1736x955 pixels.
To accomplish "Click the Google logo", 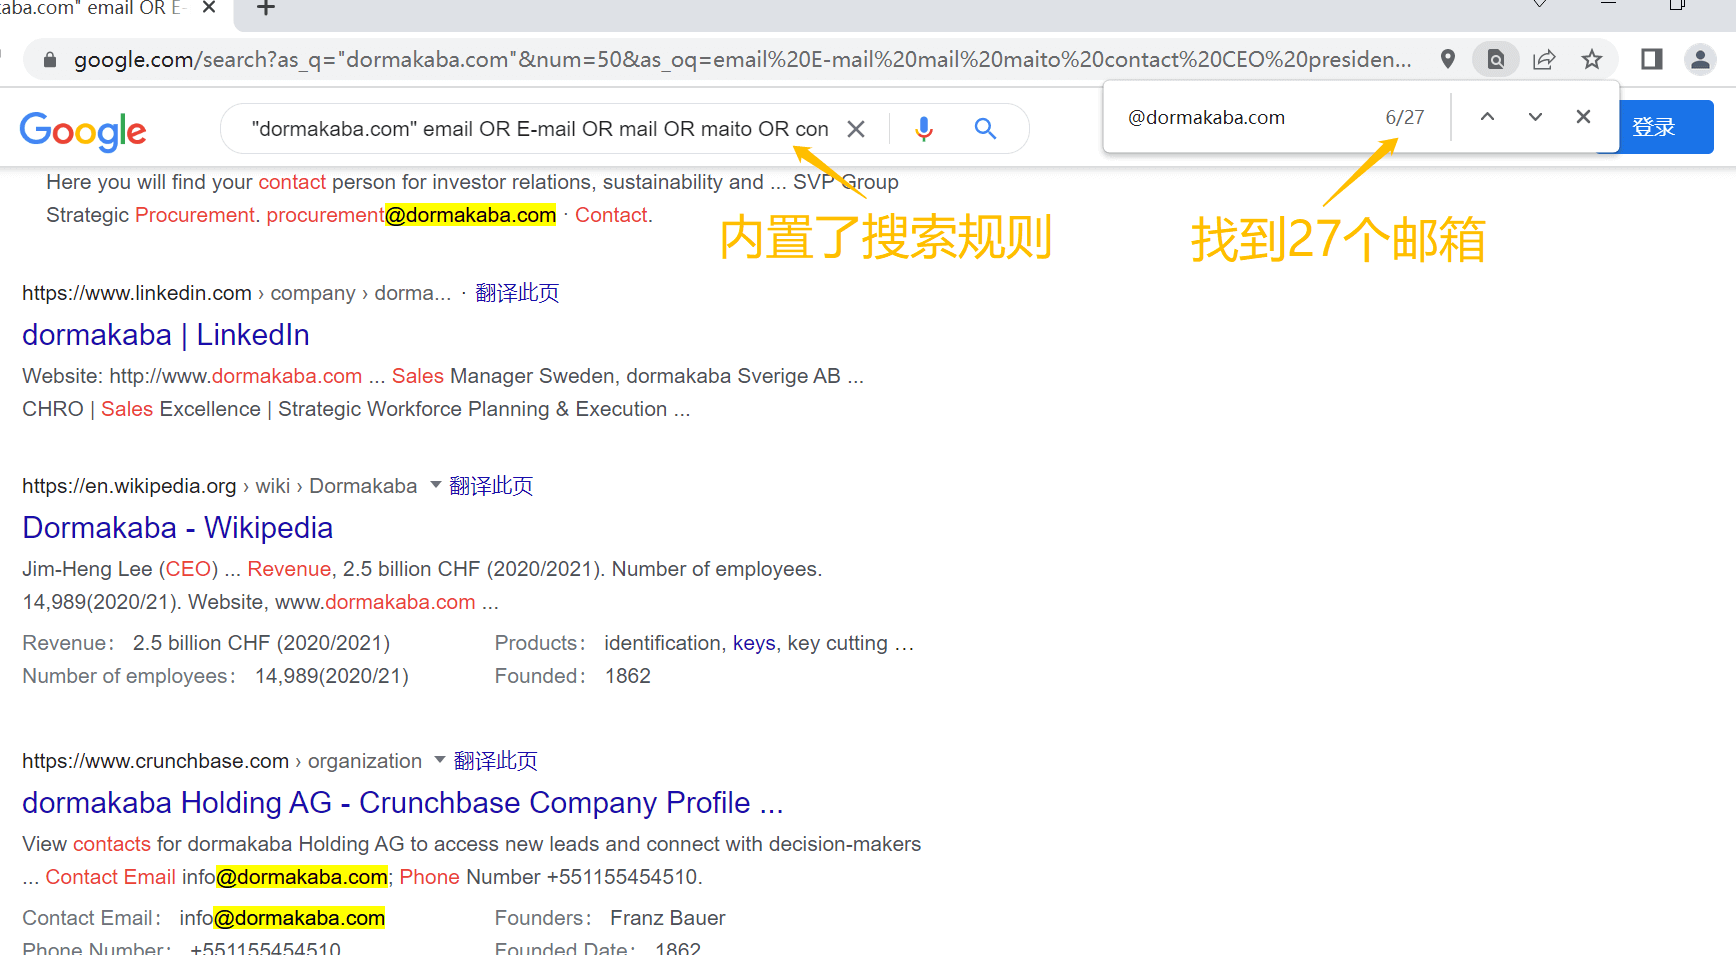I will [83, 131].
